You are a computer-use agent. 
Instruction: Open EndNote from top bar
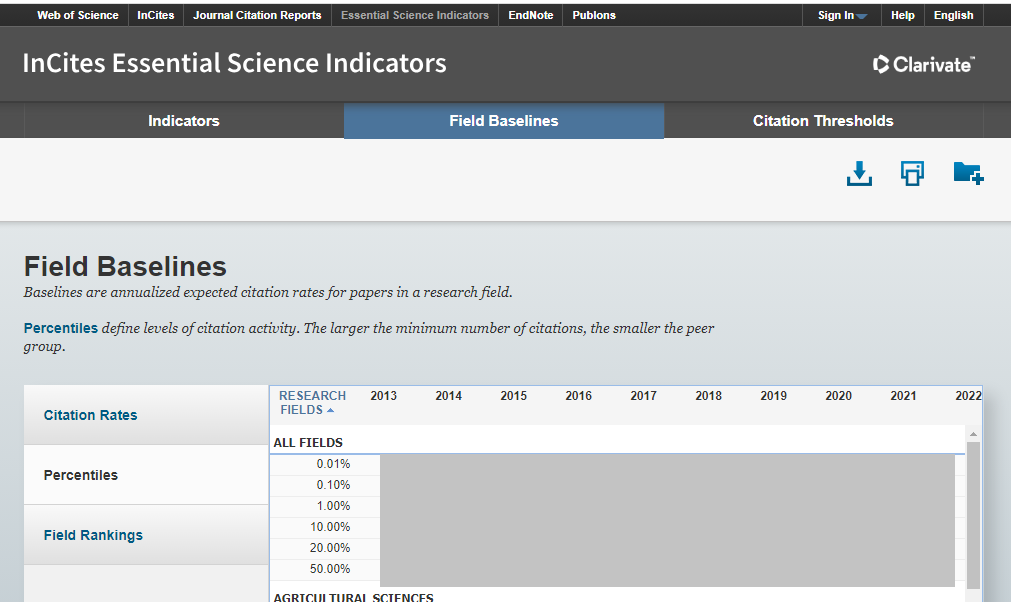pyautogui.click(x=531, y=15)
